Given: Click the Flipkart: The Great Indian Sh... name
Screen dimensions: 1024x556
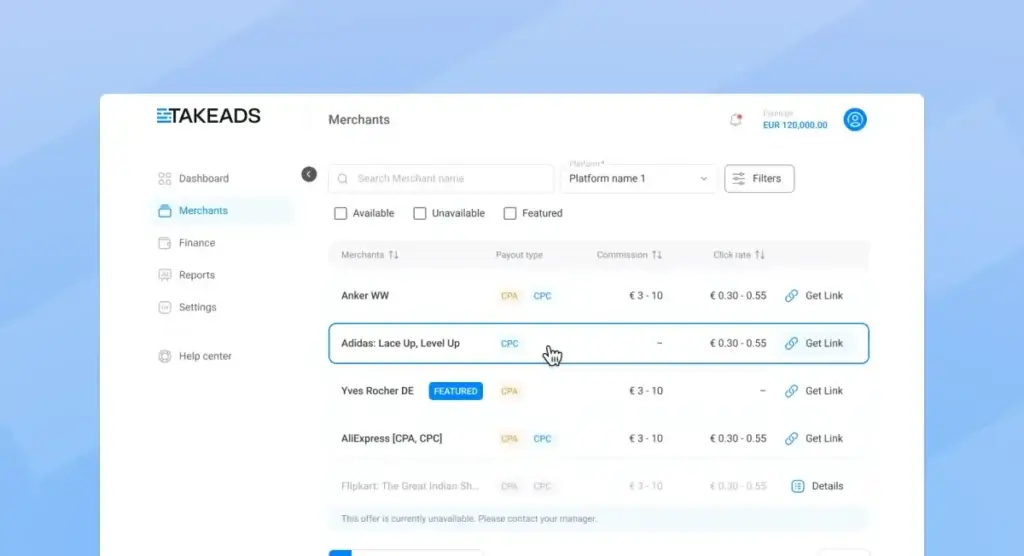Looking at the screenshot, I should (x=410, y=486).
